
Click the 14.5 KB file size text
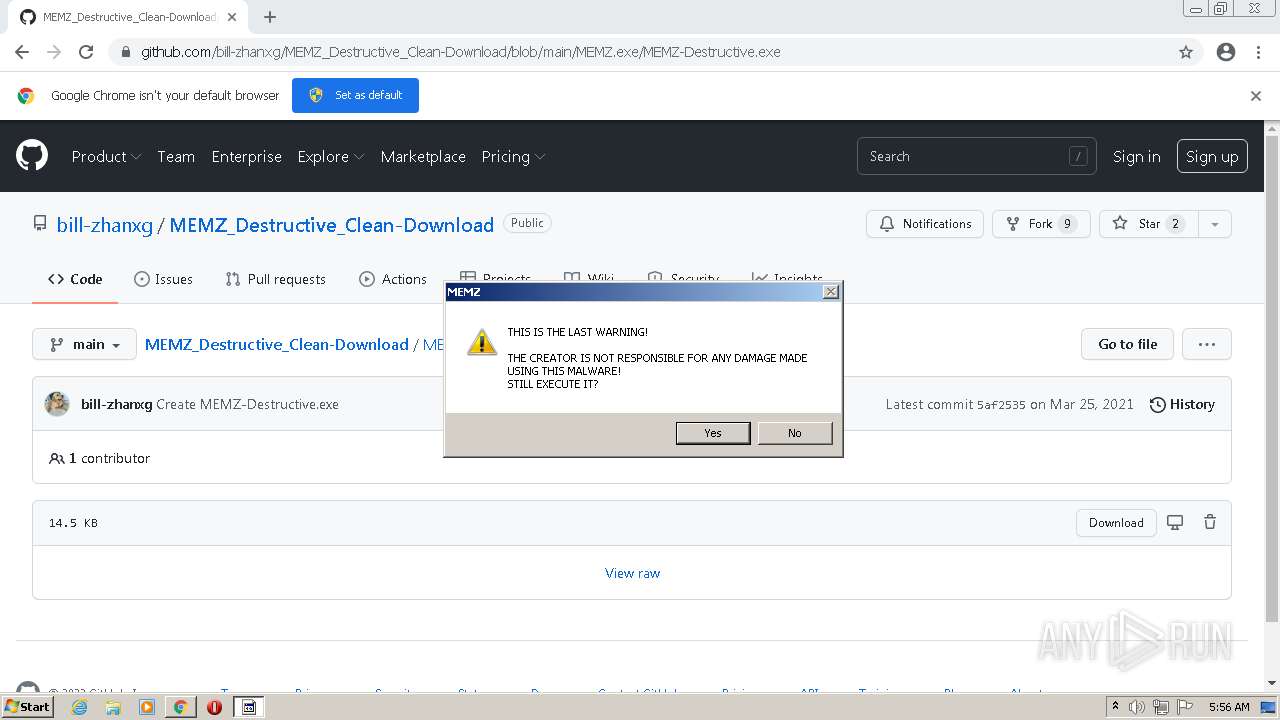(x=73, y=523)
